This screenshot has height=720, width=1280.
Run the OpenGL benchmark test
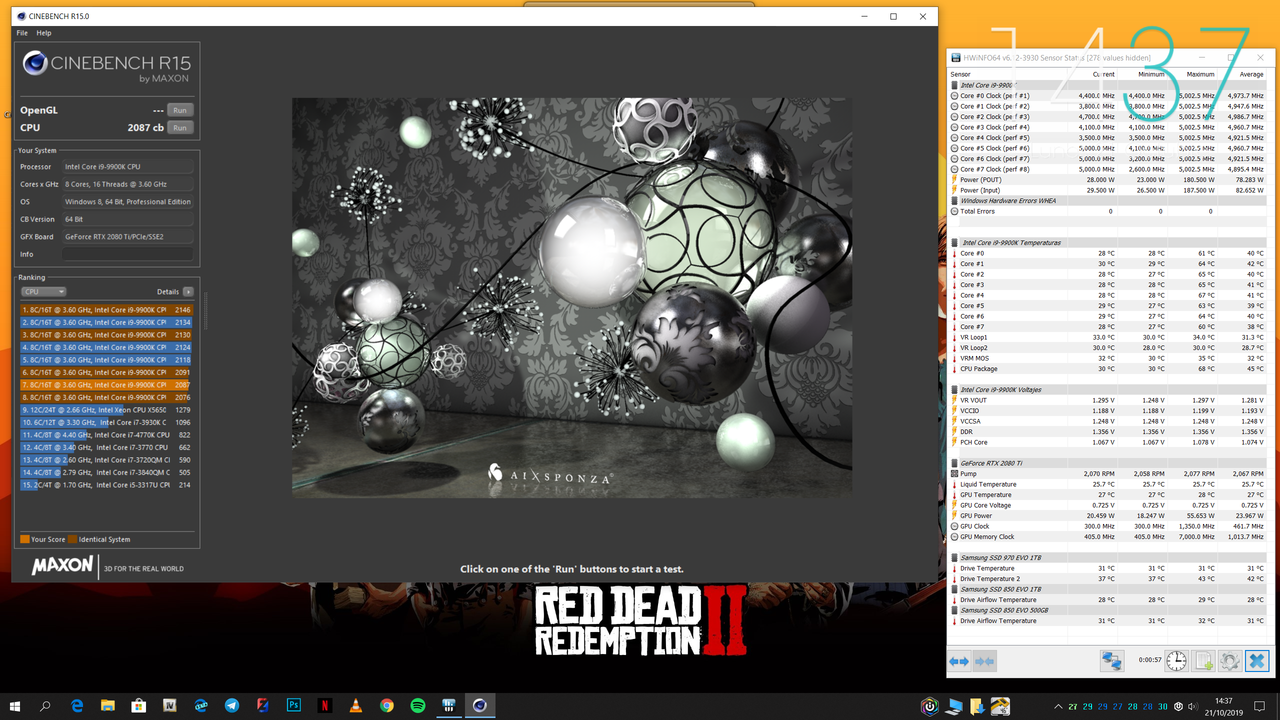[x=180, y=110]
